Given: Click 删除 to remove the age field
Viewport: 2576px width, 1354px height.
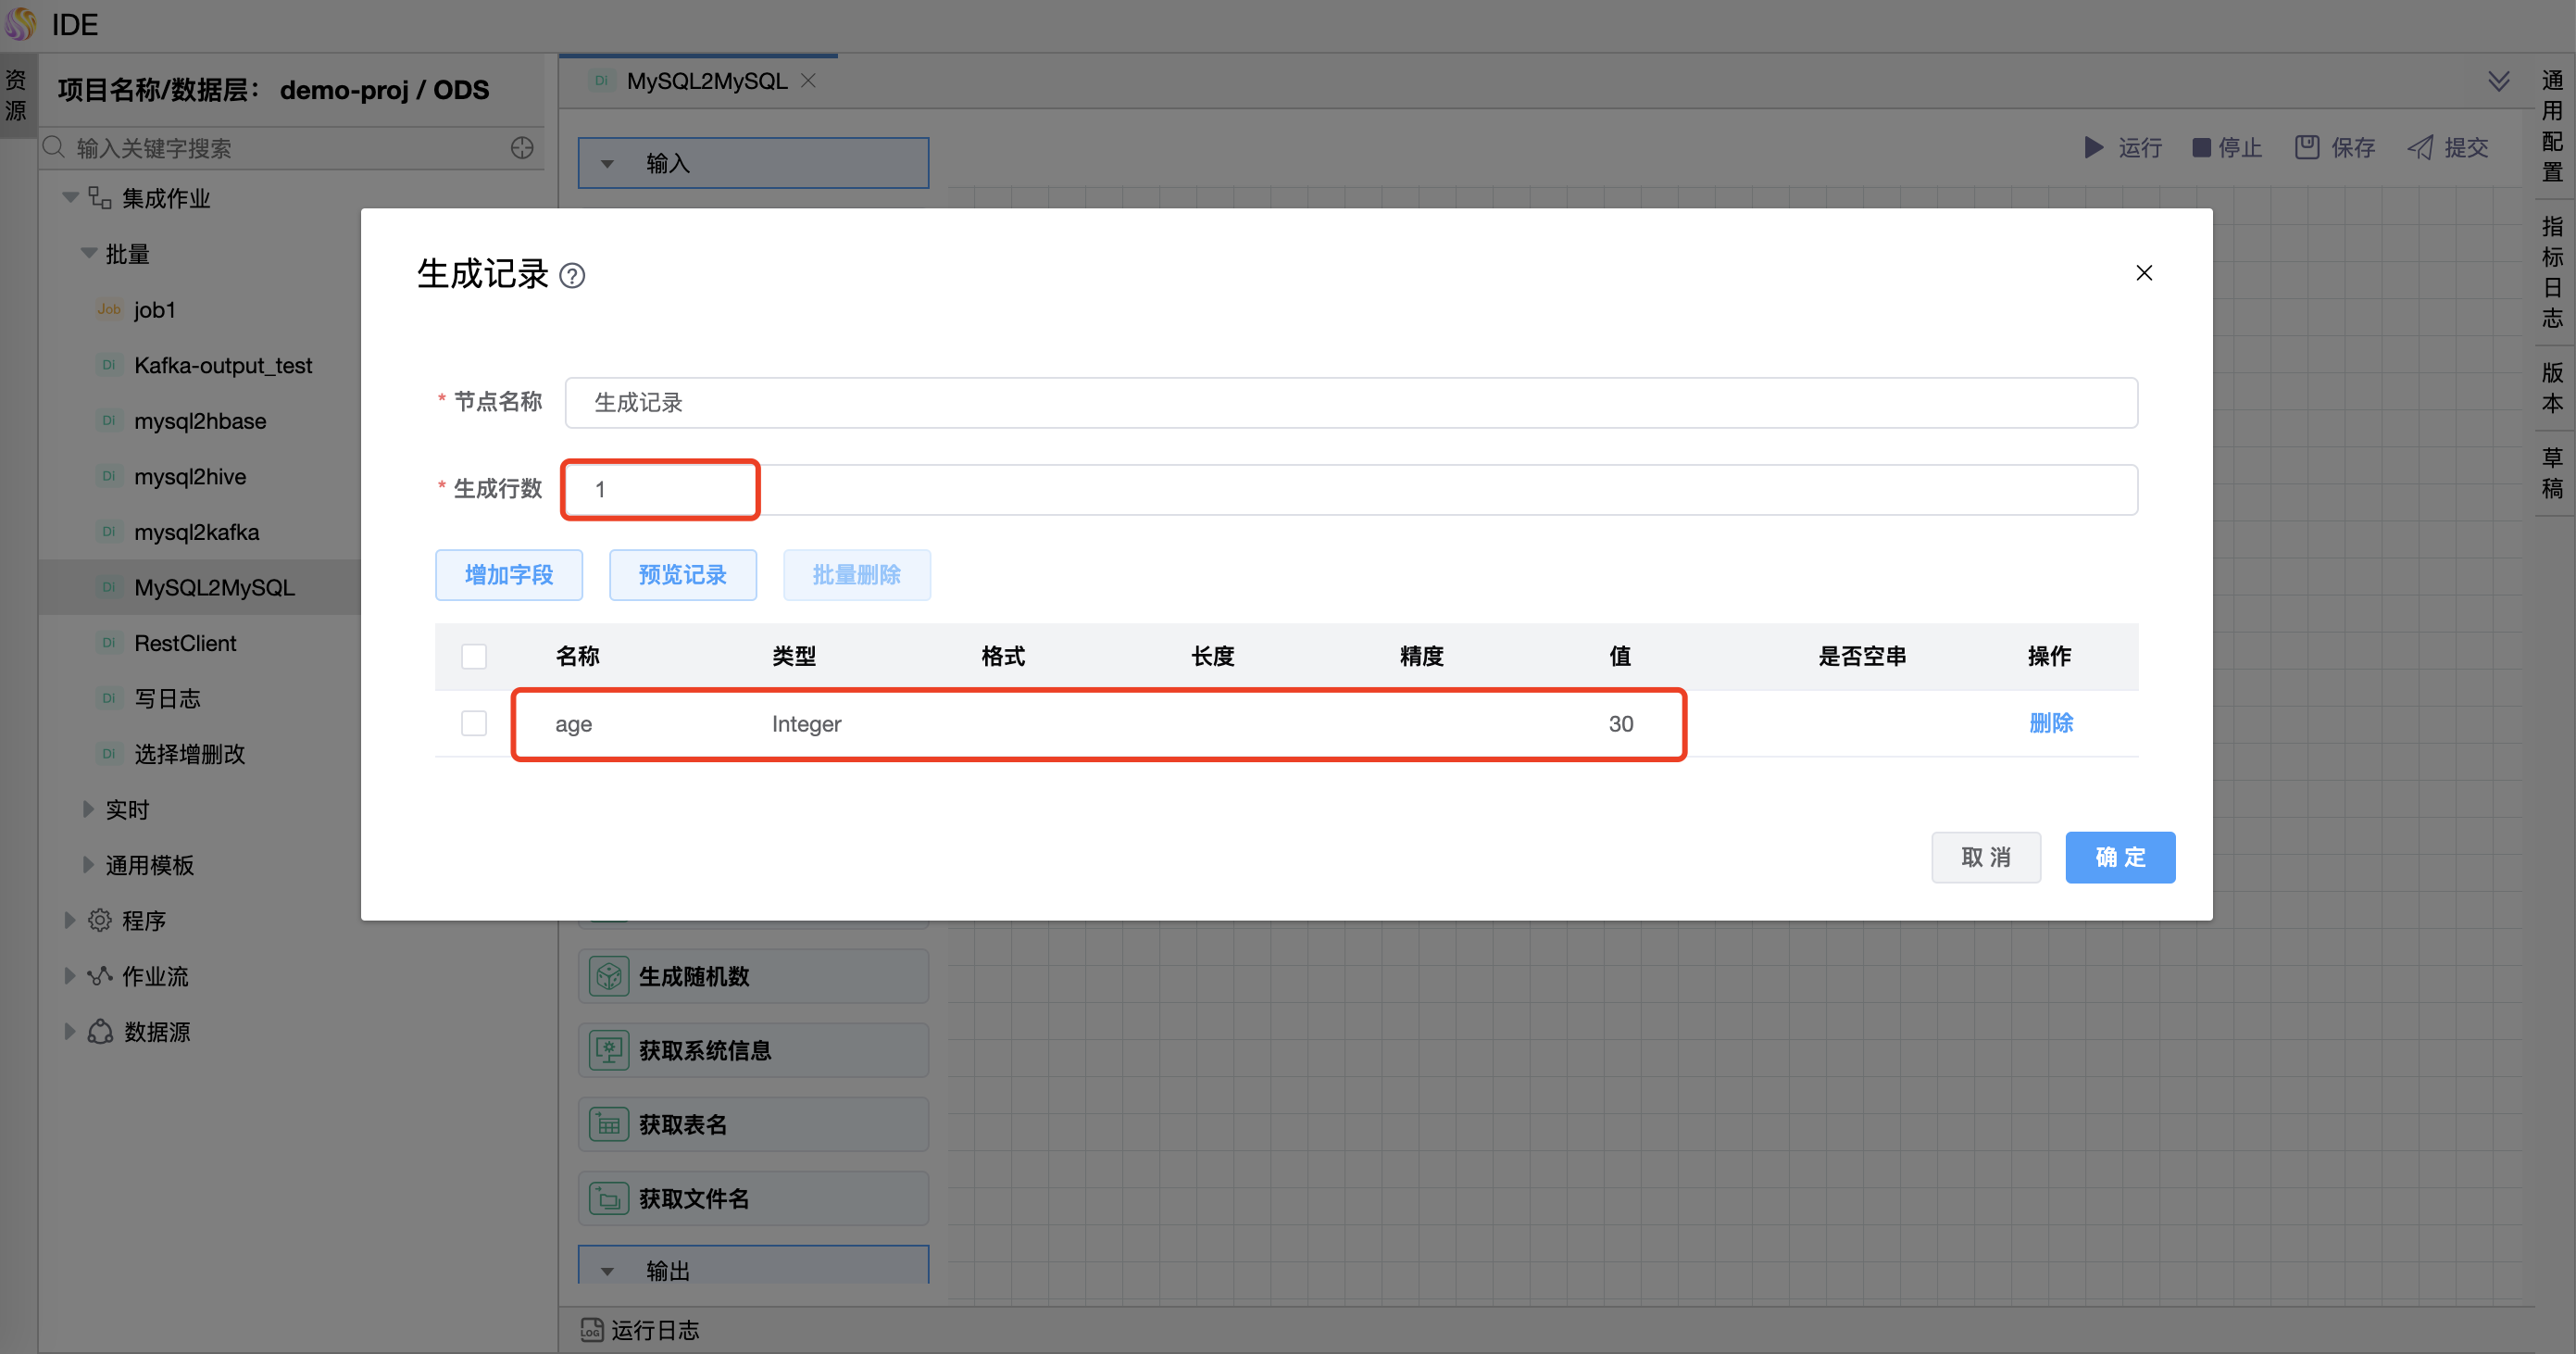Looking at the screenshot, I should point(2051,723).
